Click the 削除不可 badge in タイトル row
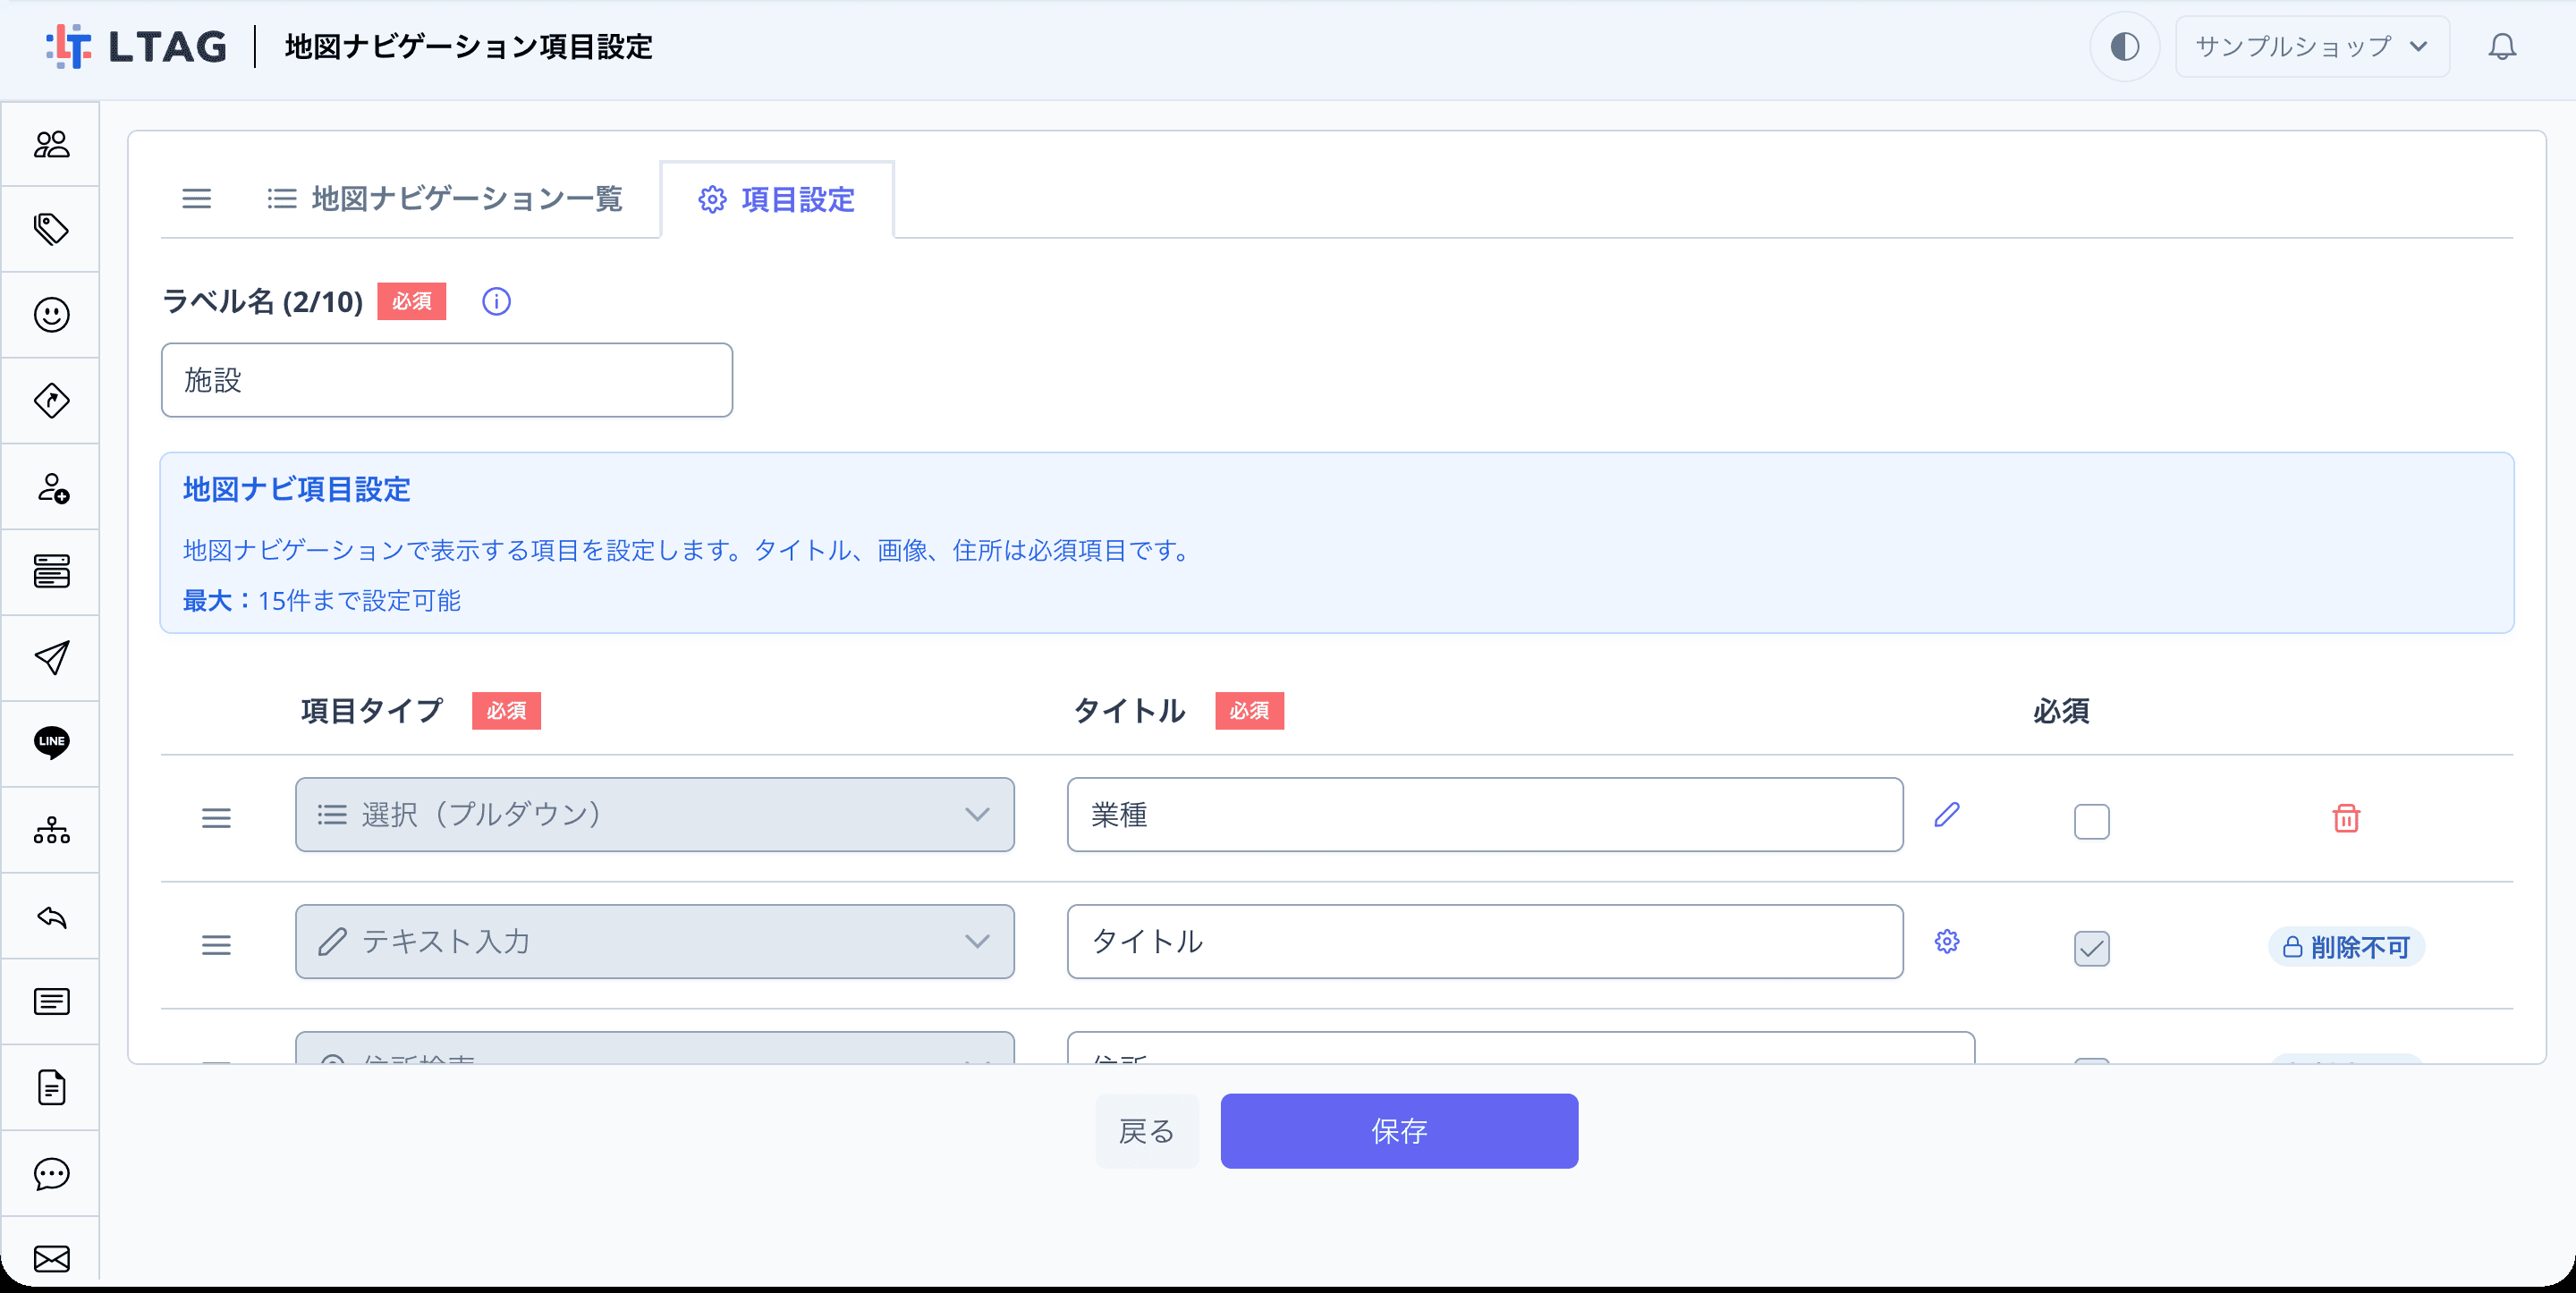 pyautogui.click(x=2346, y=947)
